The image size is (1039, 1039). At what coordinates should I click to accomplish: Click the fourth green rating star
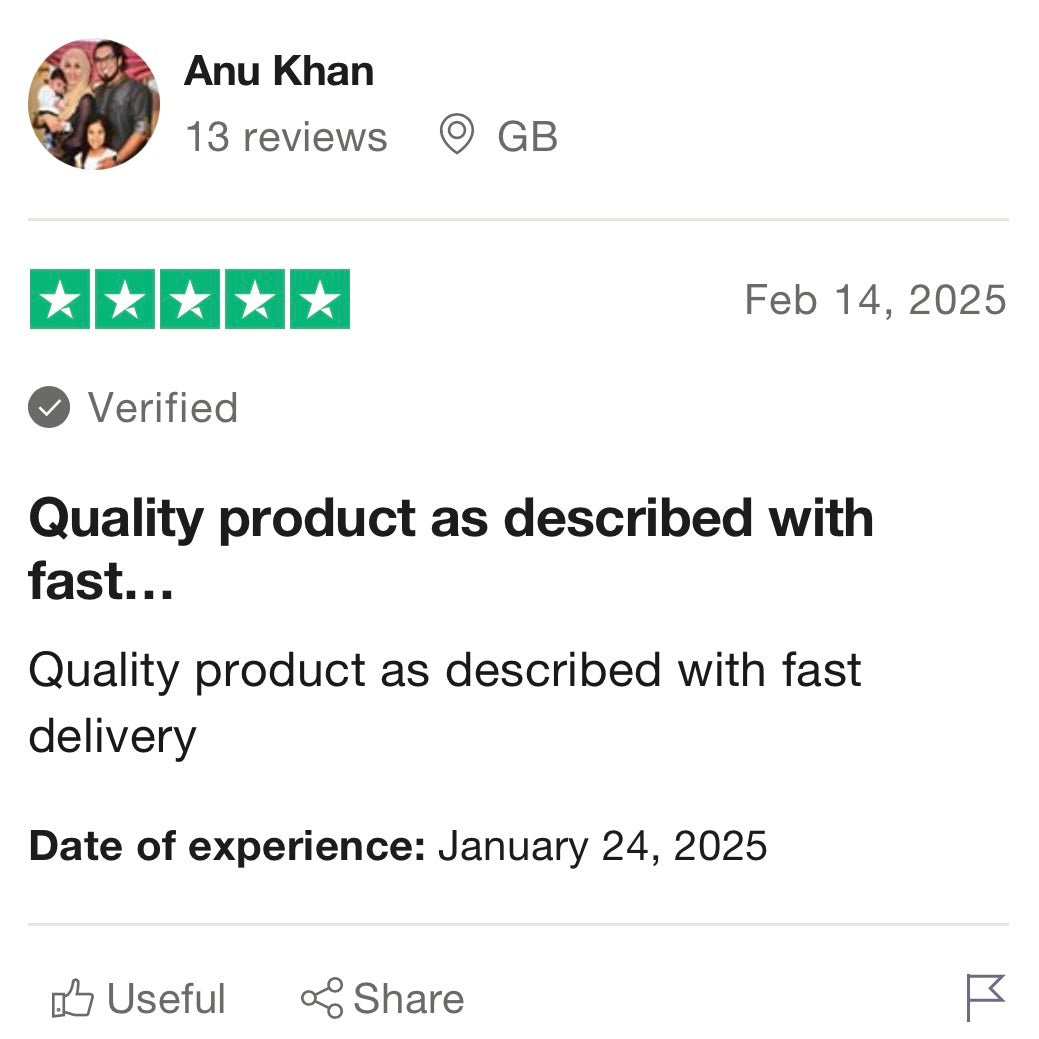pyautogui.click(x=255, y=299)
